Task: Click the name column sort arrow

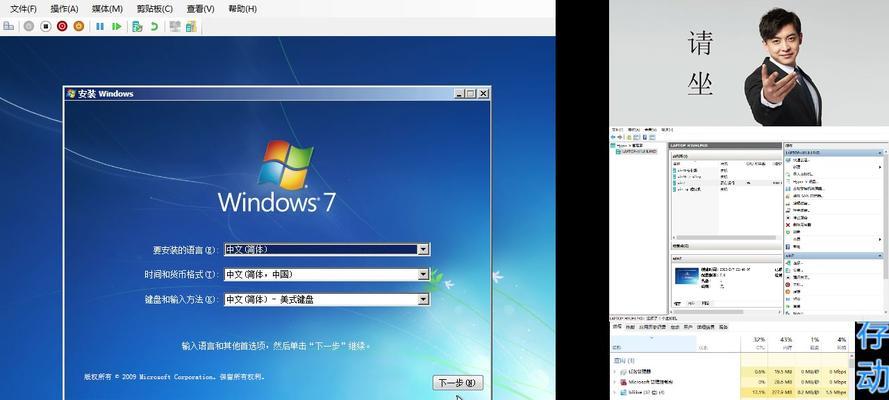Action: [652, 338]
